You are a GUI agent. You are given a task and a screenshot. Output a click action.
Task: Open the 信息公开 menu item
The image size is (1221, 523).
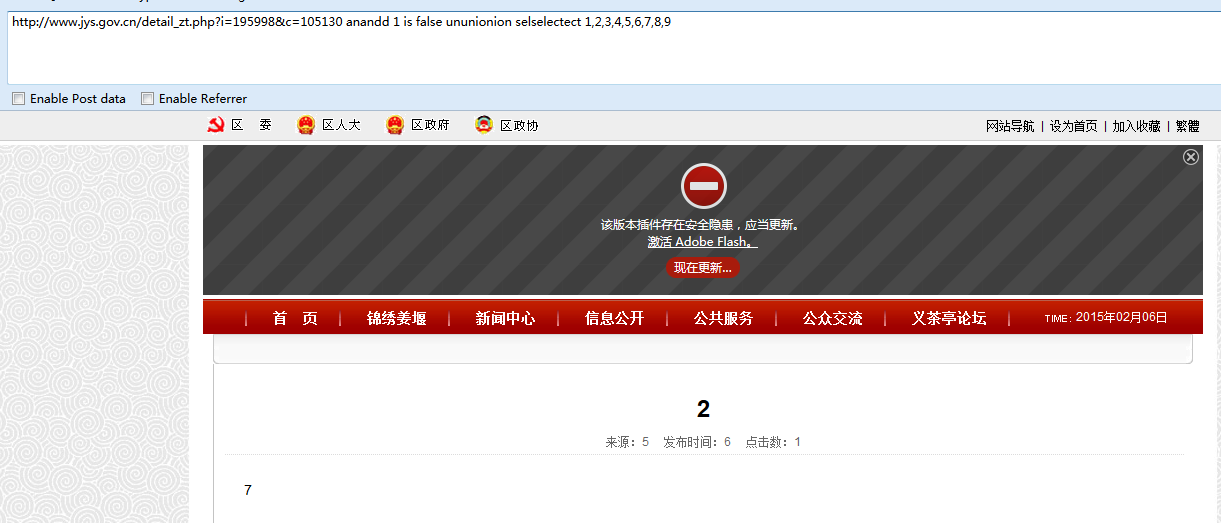point(614,318)
